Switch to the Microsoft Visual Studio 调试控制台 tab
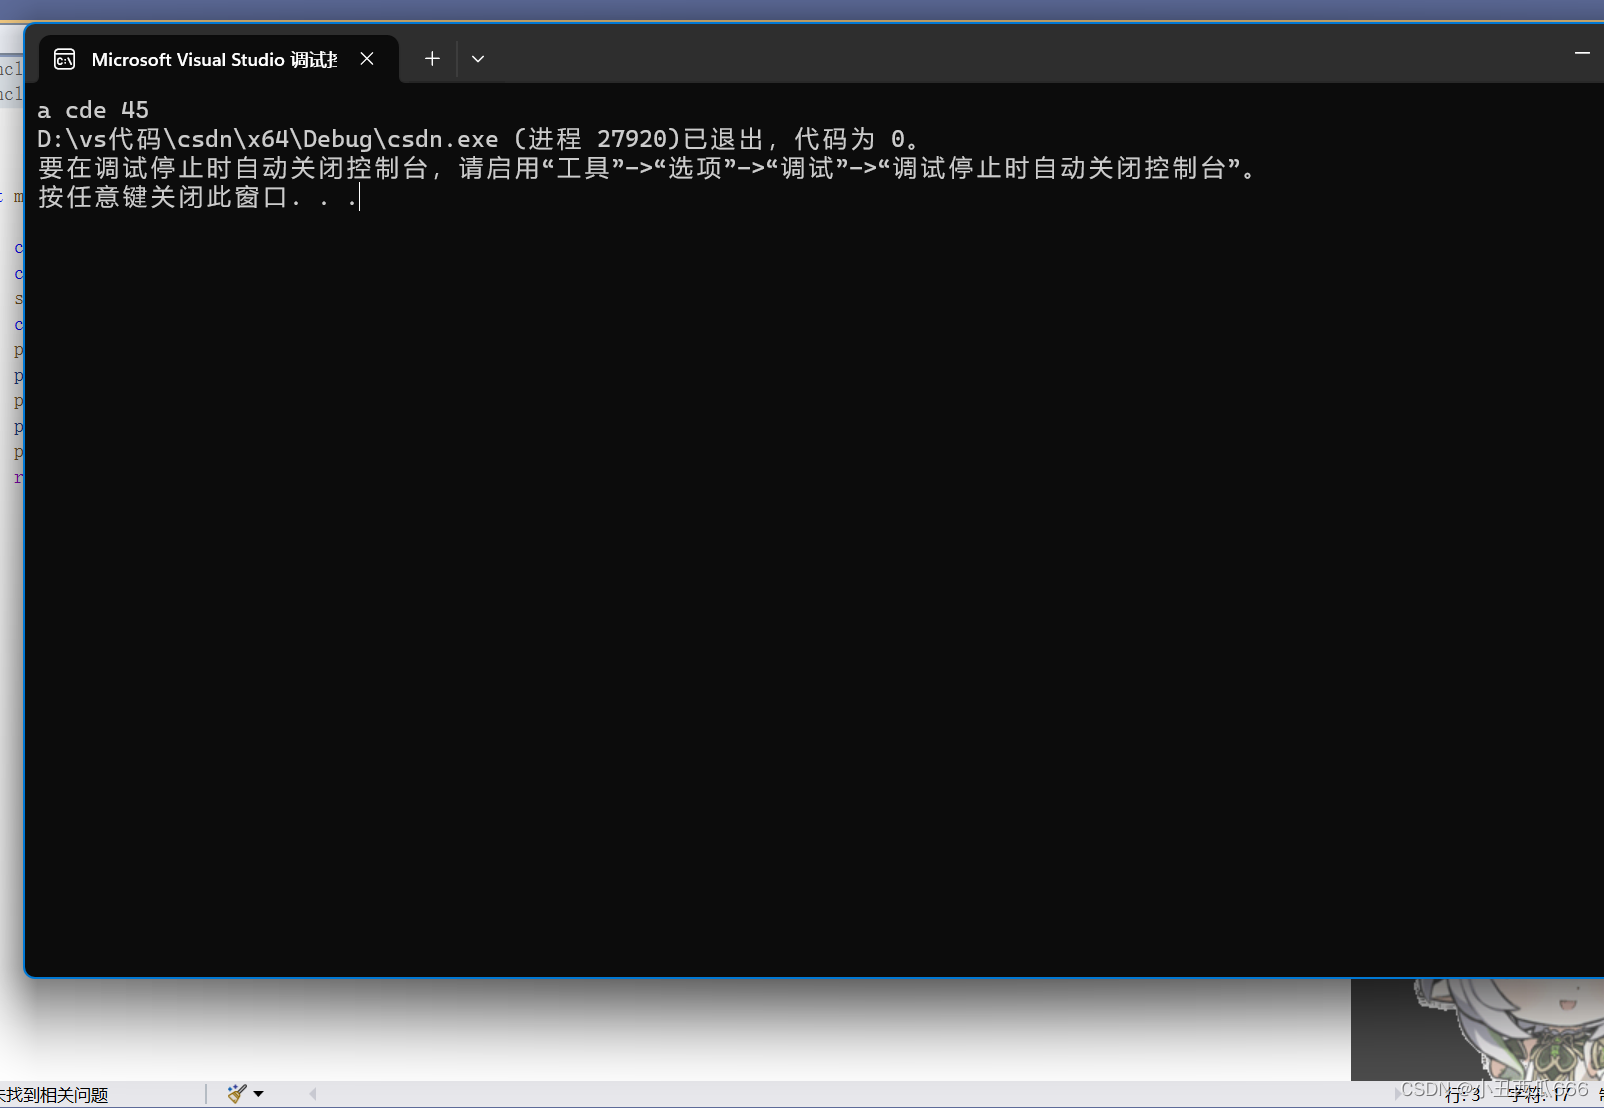The height and width of the screenshot is (1108, 1604). [x=200, y=58]
